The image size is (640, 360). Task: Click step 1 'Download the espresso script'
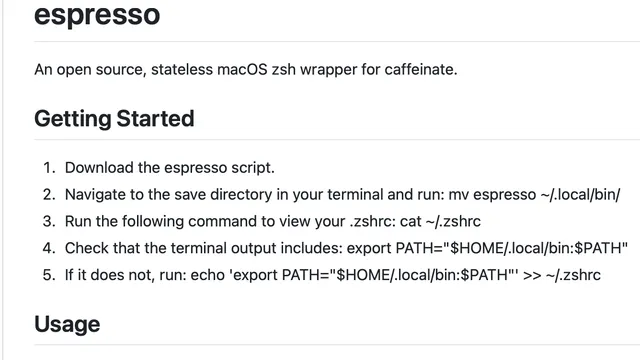170,168
